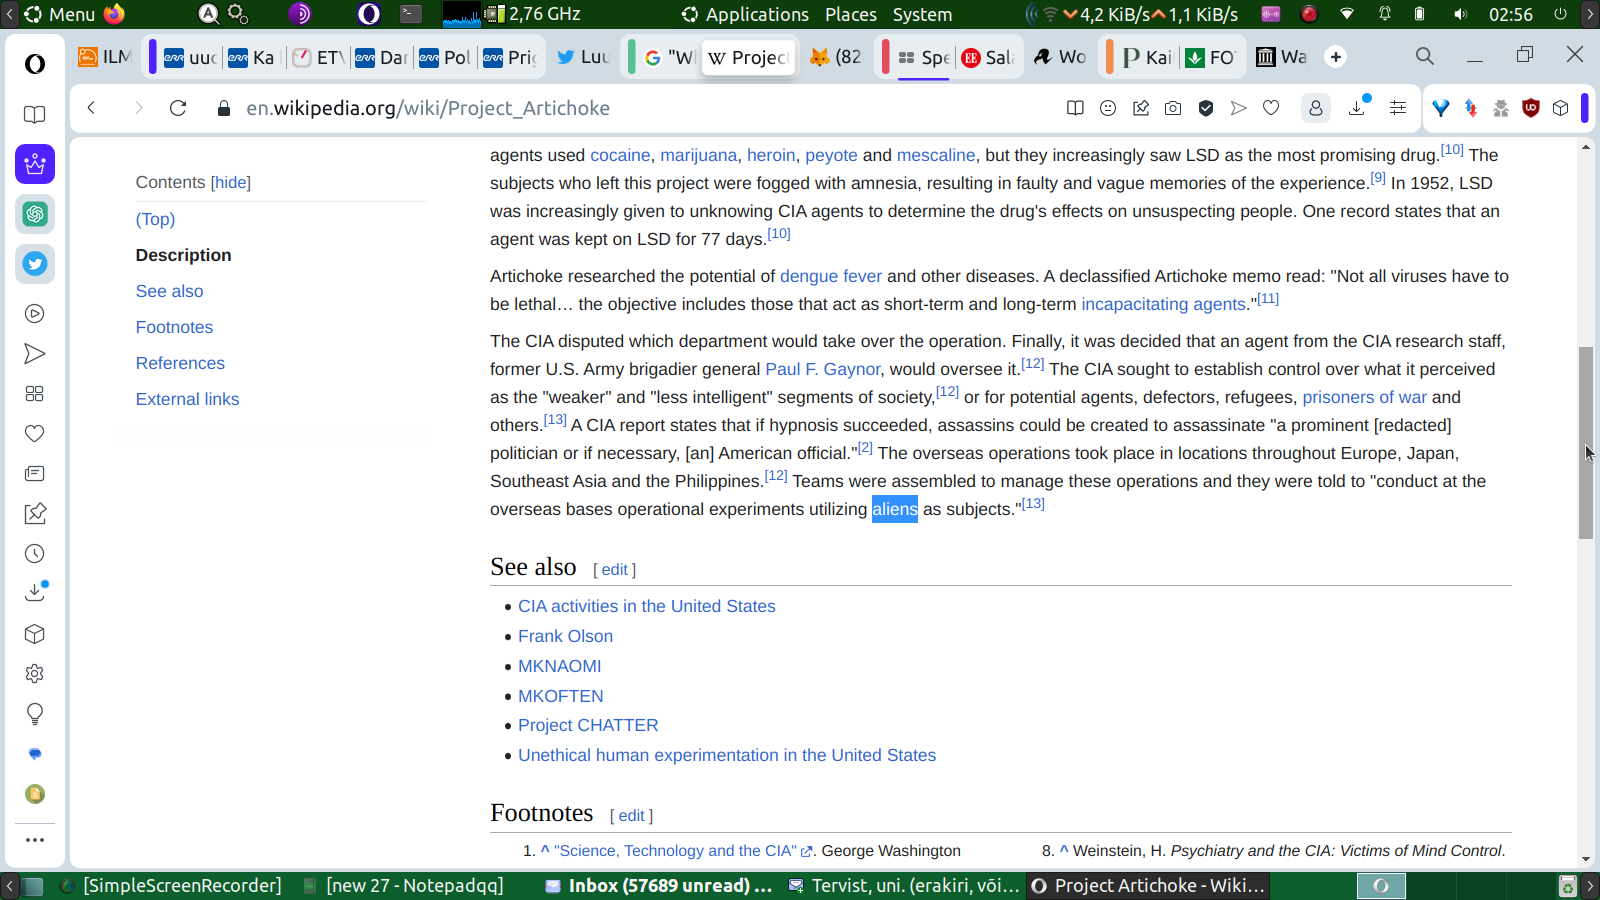
Task: Open the Places menu
Action: (851, 14)
